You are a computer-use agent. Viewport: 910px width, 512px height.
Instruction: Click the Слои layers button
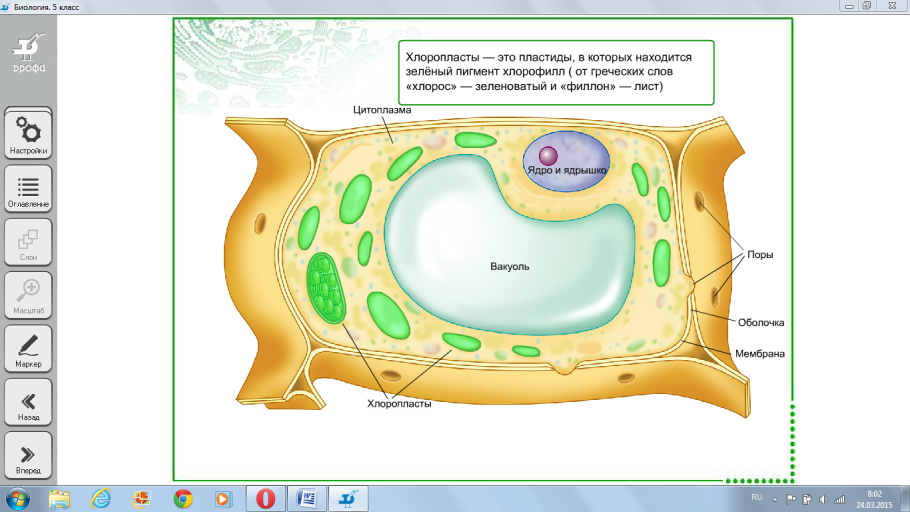coord(29,242)
